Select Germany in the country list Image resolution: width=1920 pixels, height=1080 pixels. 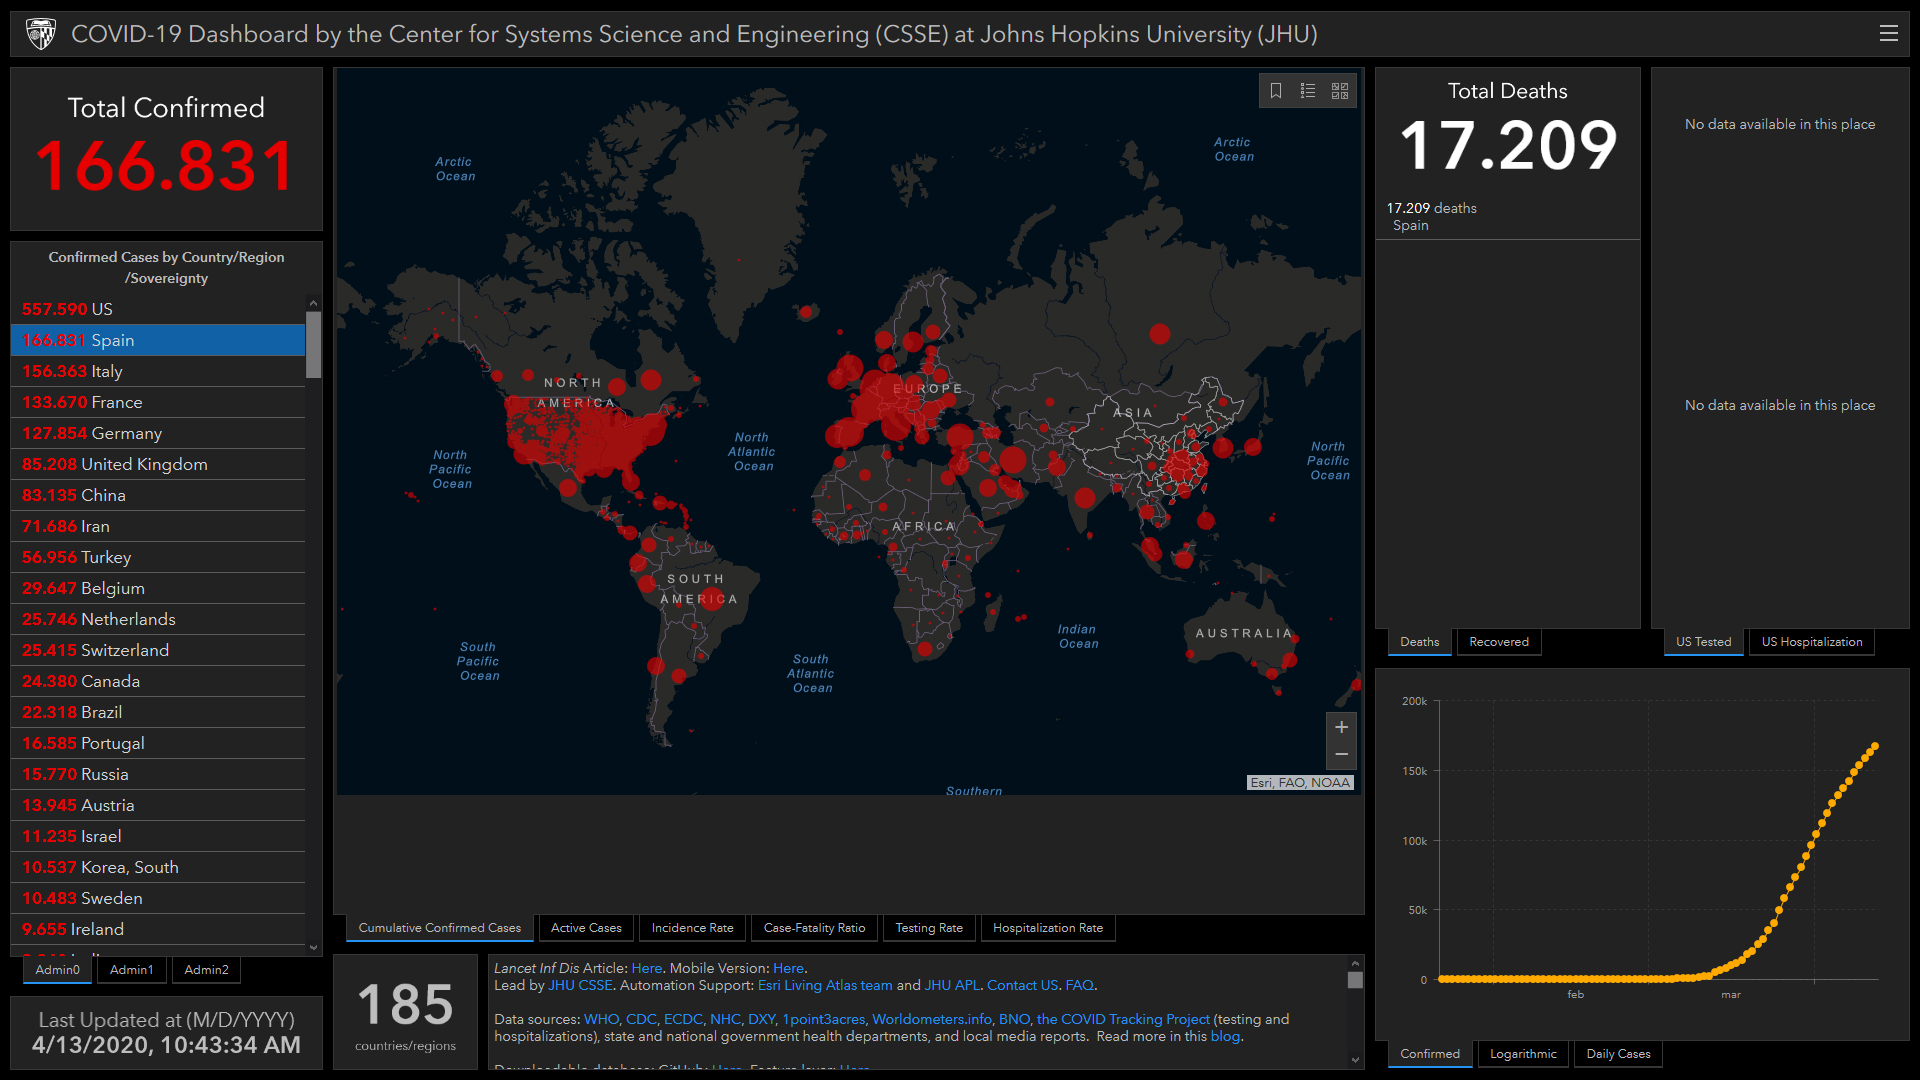click(158, 433)
